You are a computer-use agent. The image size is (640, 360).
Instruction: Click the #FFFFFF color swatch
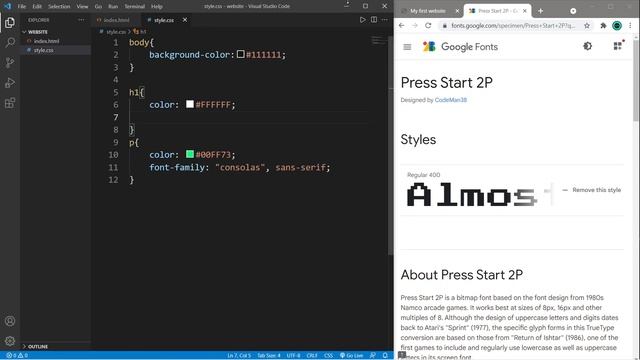[190, 104]
